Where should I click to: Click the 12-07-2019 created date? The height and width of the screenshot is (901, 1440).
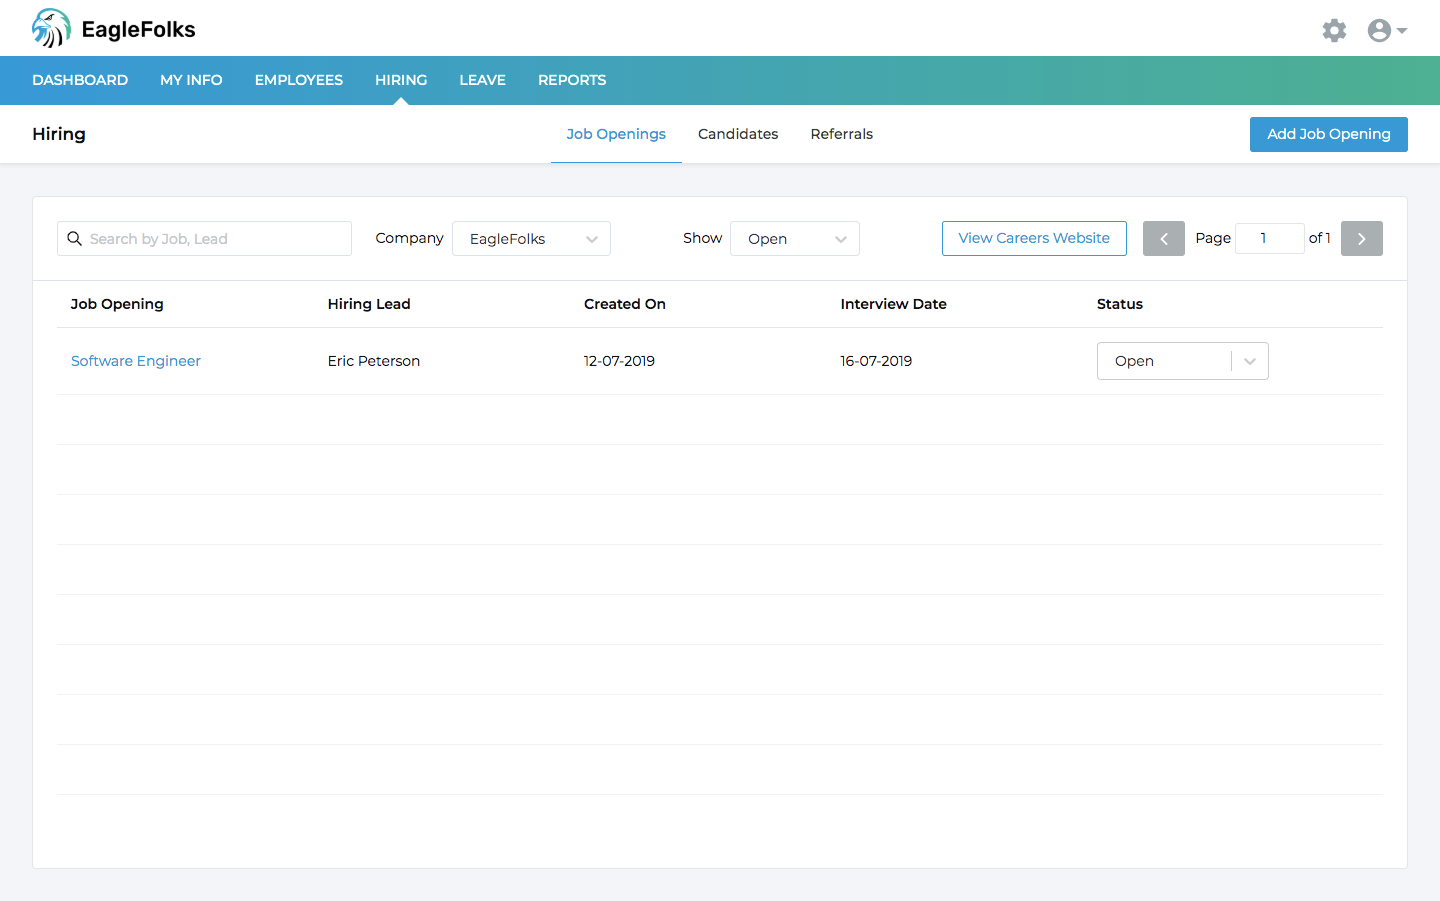(x=620, y=361)
